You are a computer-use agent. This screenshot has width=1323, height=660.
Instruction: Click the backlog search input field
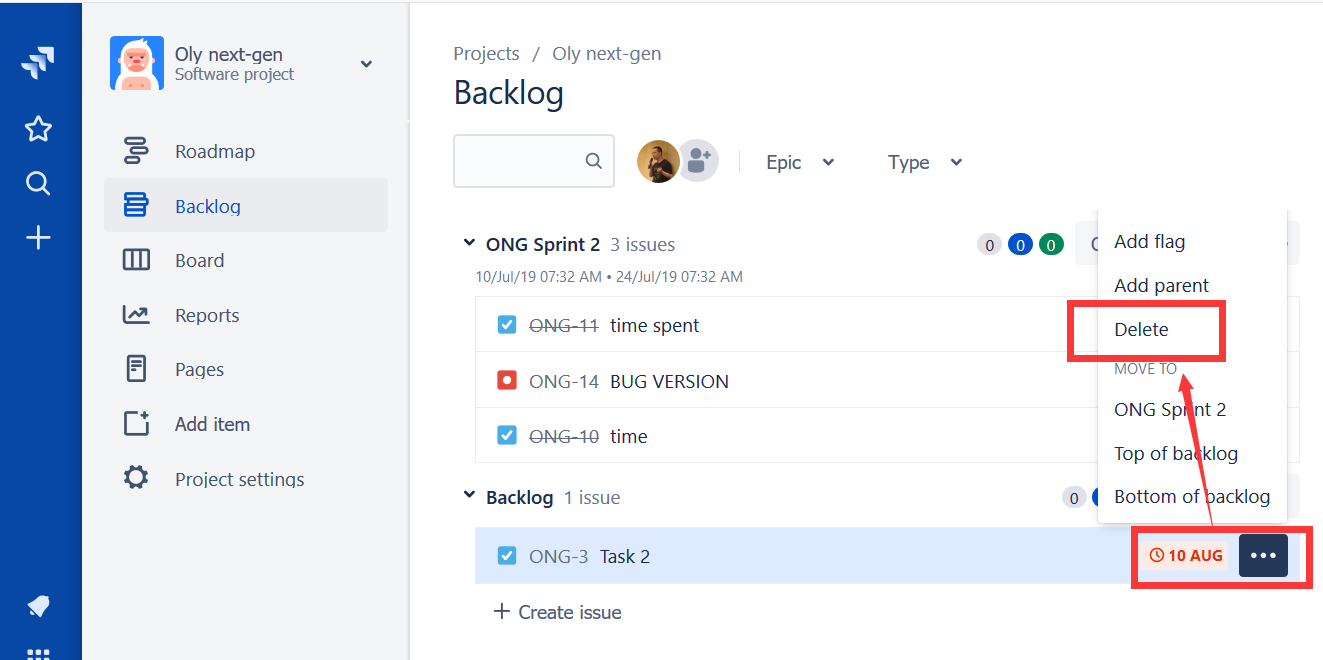[534, 161]
